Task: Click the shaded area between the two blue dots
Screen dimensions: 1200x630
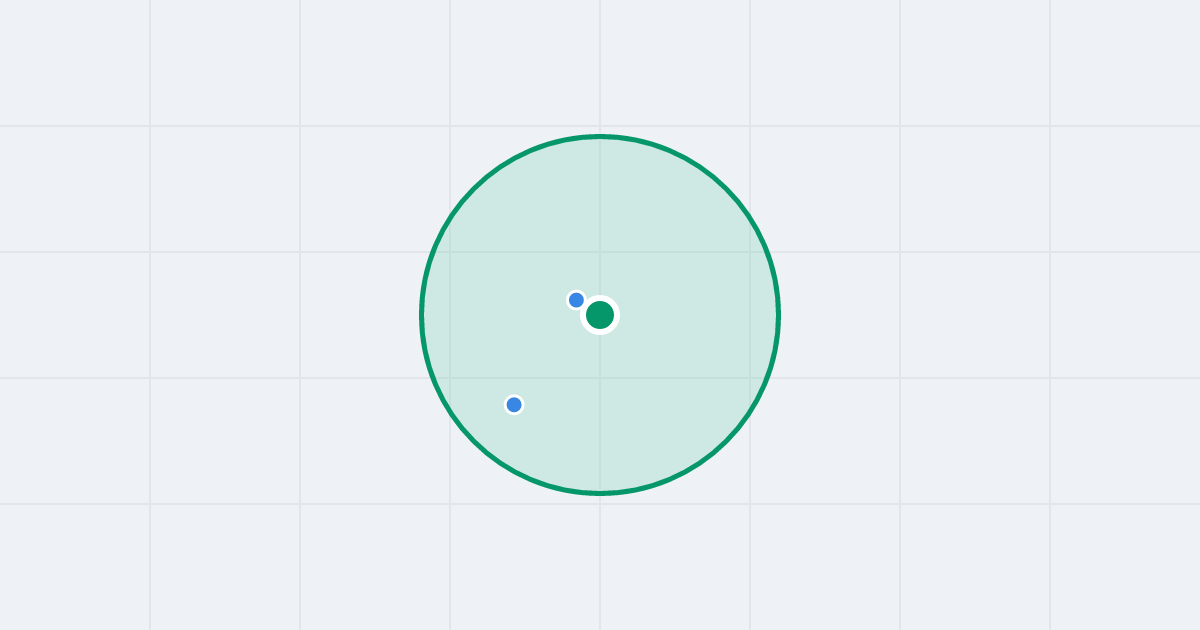Action: click(x=545, y=352)
